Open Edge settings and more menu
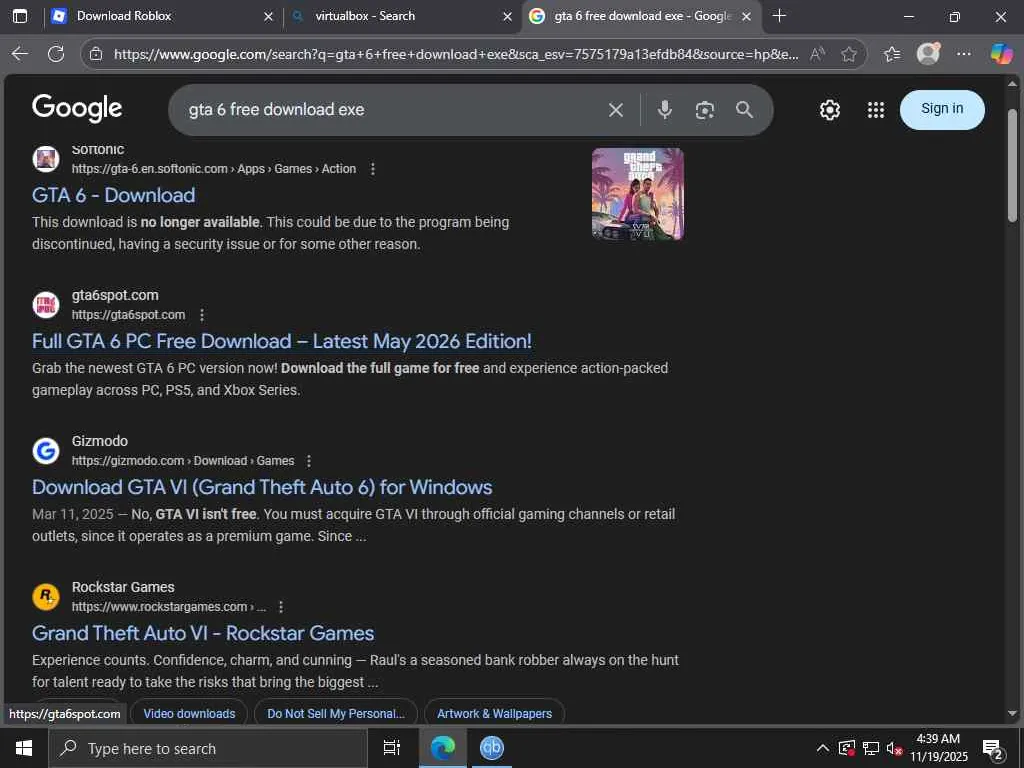1024x768 pixels. click(x=964, y=54)
